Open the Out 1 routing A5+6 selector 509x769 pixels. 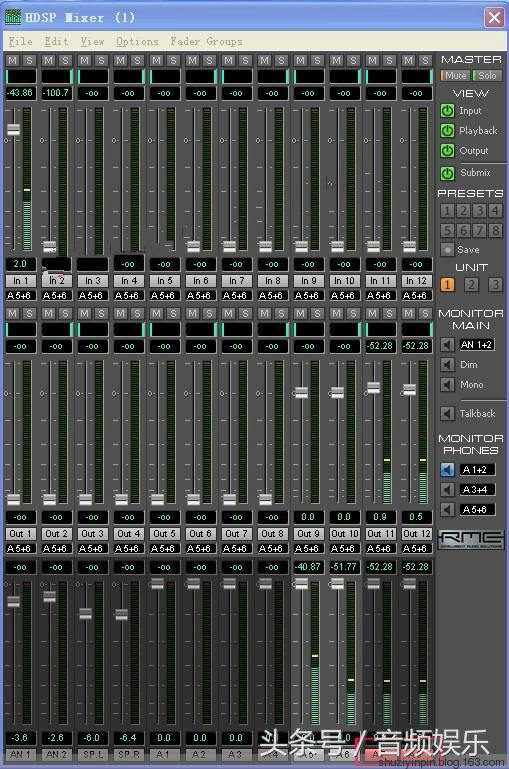(x=20, y=549)
